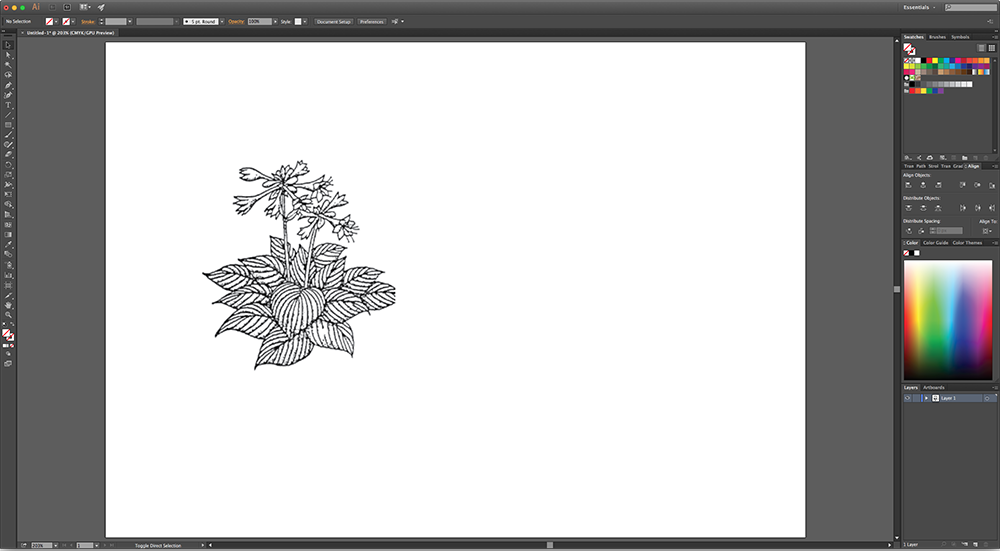Toggle Layer 1 visibility eye

click(908, 398)
